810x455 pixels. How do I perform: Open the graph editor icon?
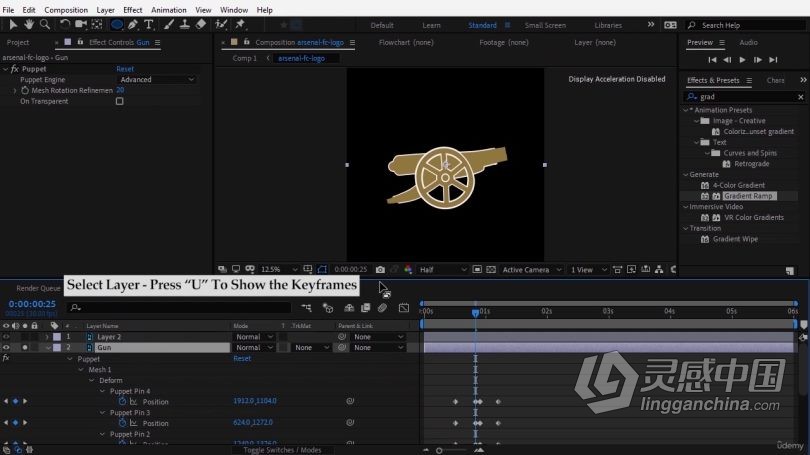(x=404, y=308)
